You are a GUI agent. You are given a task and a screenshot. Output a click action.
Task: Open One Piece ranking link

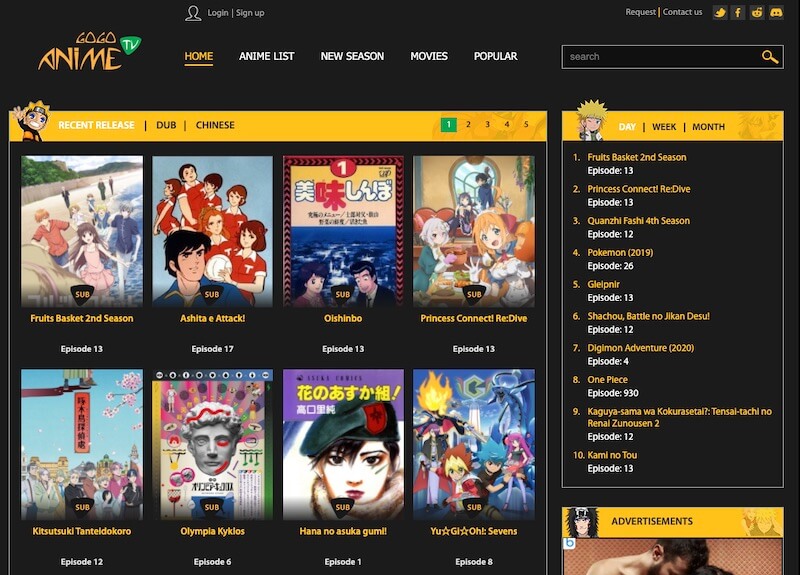pos(608,379)
